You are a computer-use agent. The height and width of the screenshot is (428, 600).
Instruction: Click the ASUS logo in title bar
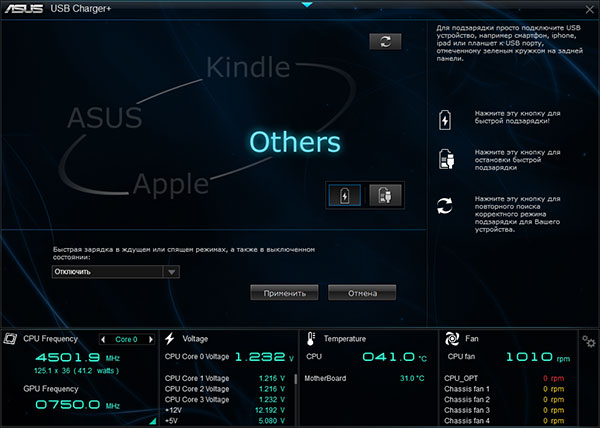(24, 8)
